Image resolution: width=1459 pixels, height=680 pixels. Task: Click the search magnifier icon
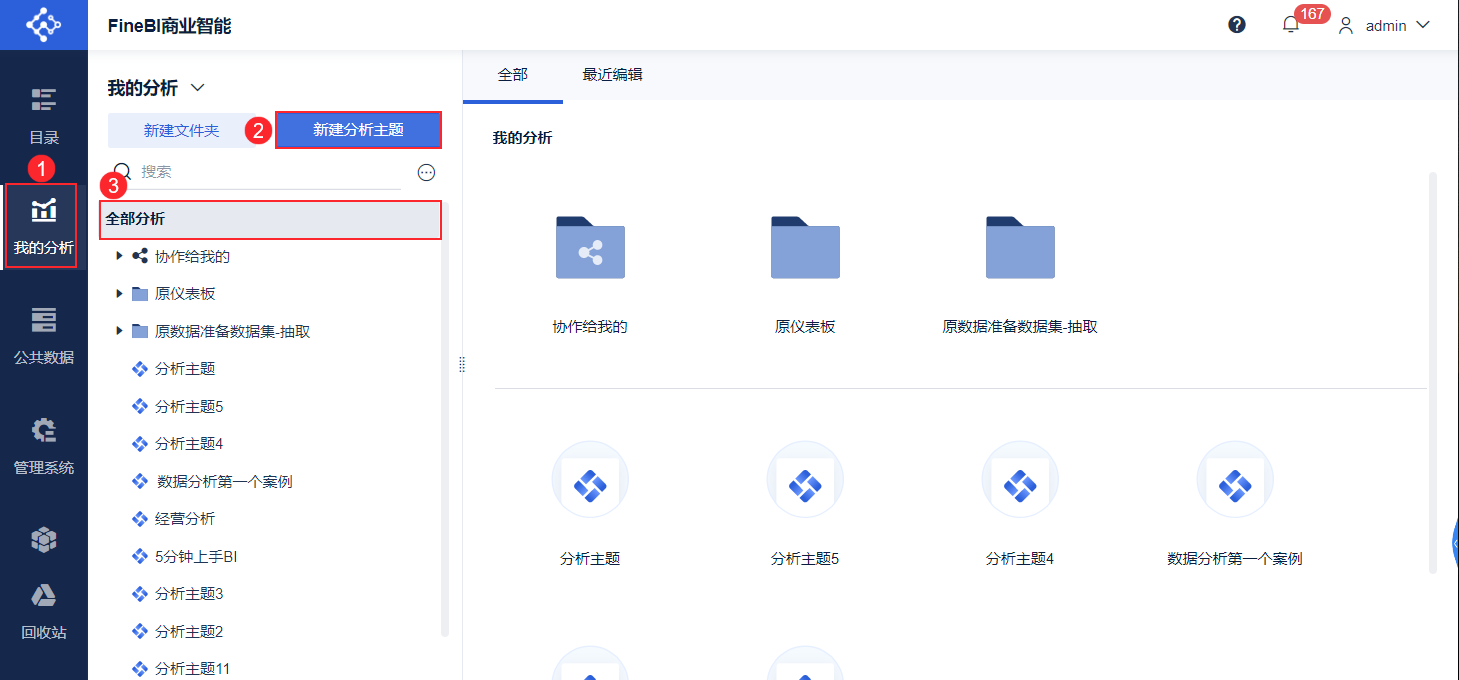[x=122, y=172]
